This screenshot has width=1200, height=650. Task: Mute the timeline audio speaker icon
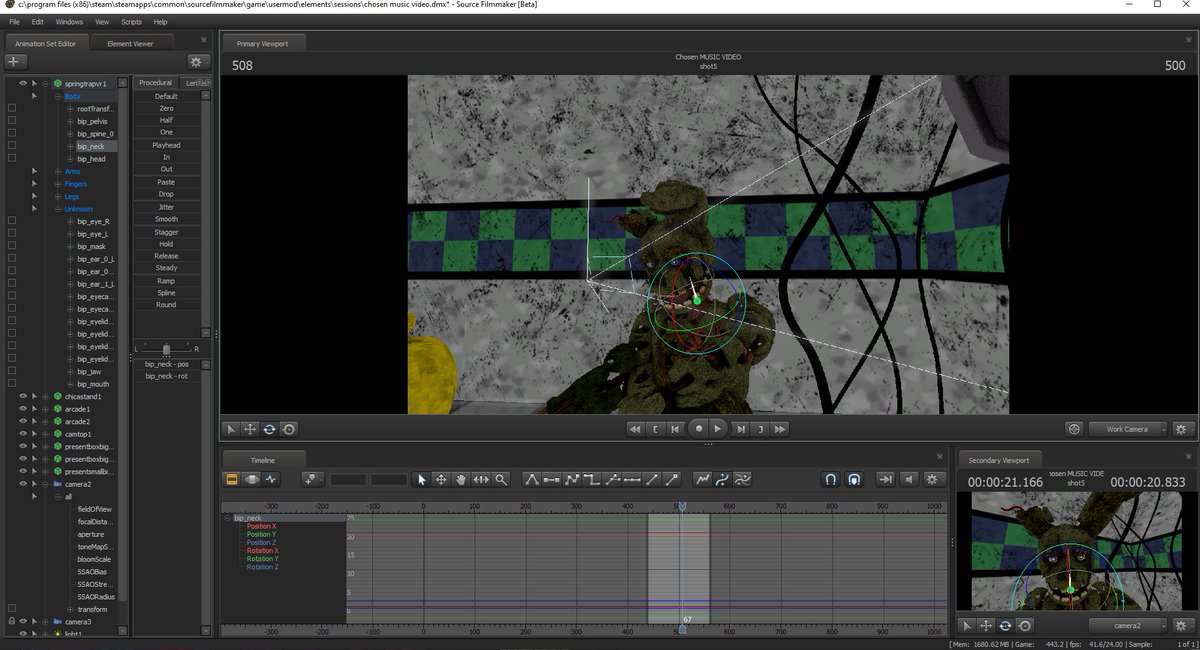(909, 479)
